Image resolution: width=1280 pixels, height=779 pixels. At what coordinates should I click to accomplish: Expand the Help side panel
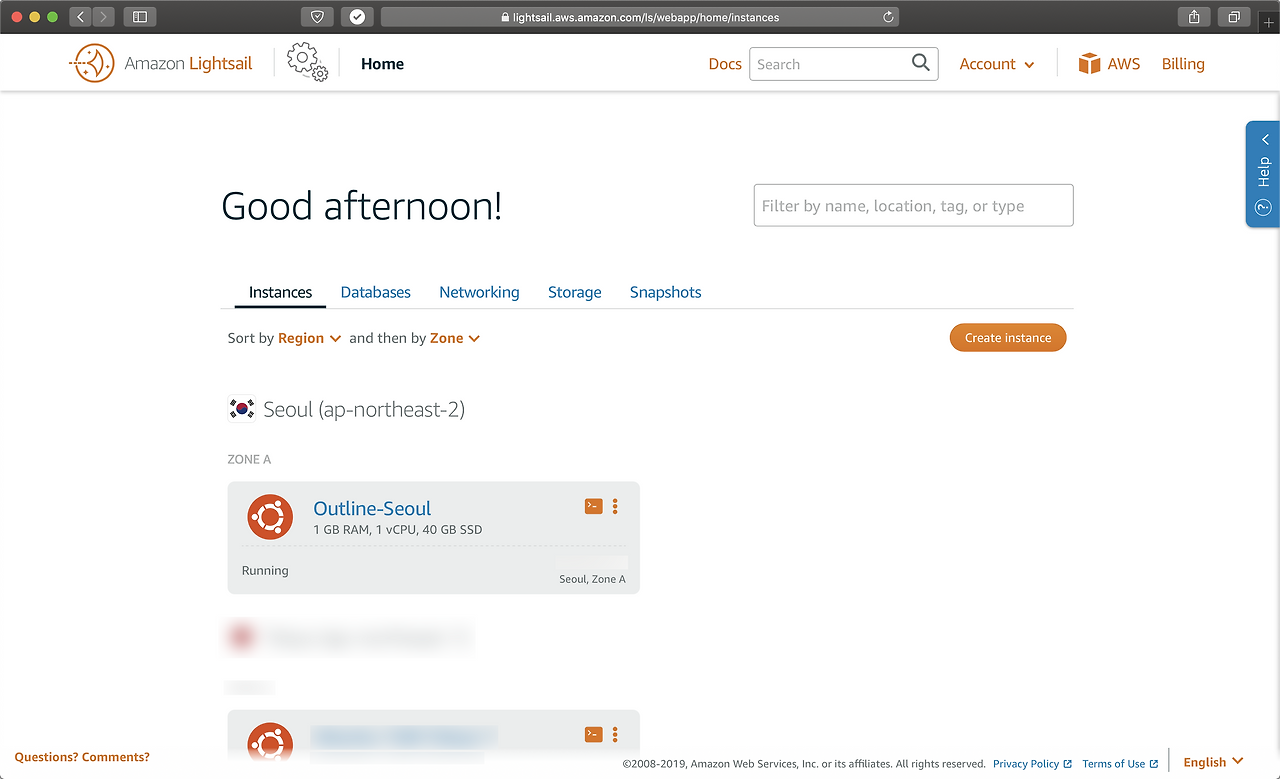point(1263,174)
